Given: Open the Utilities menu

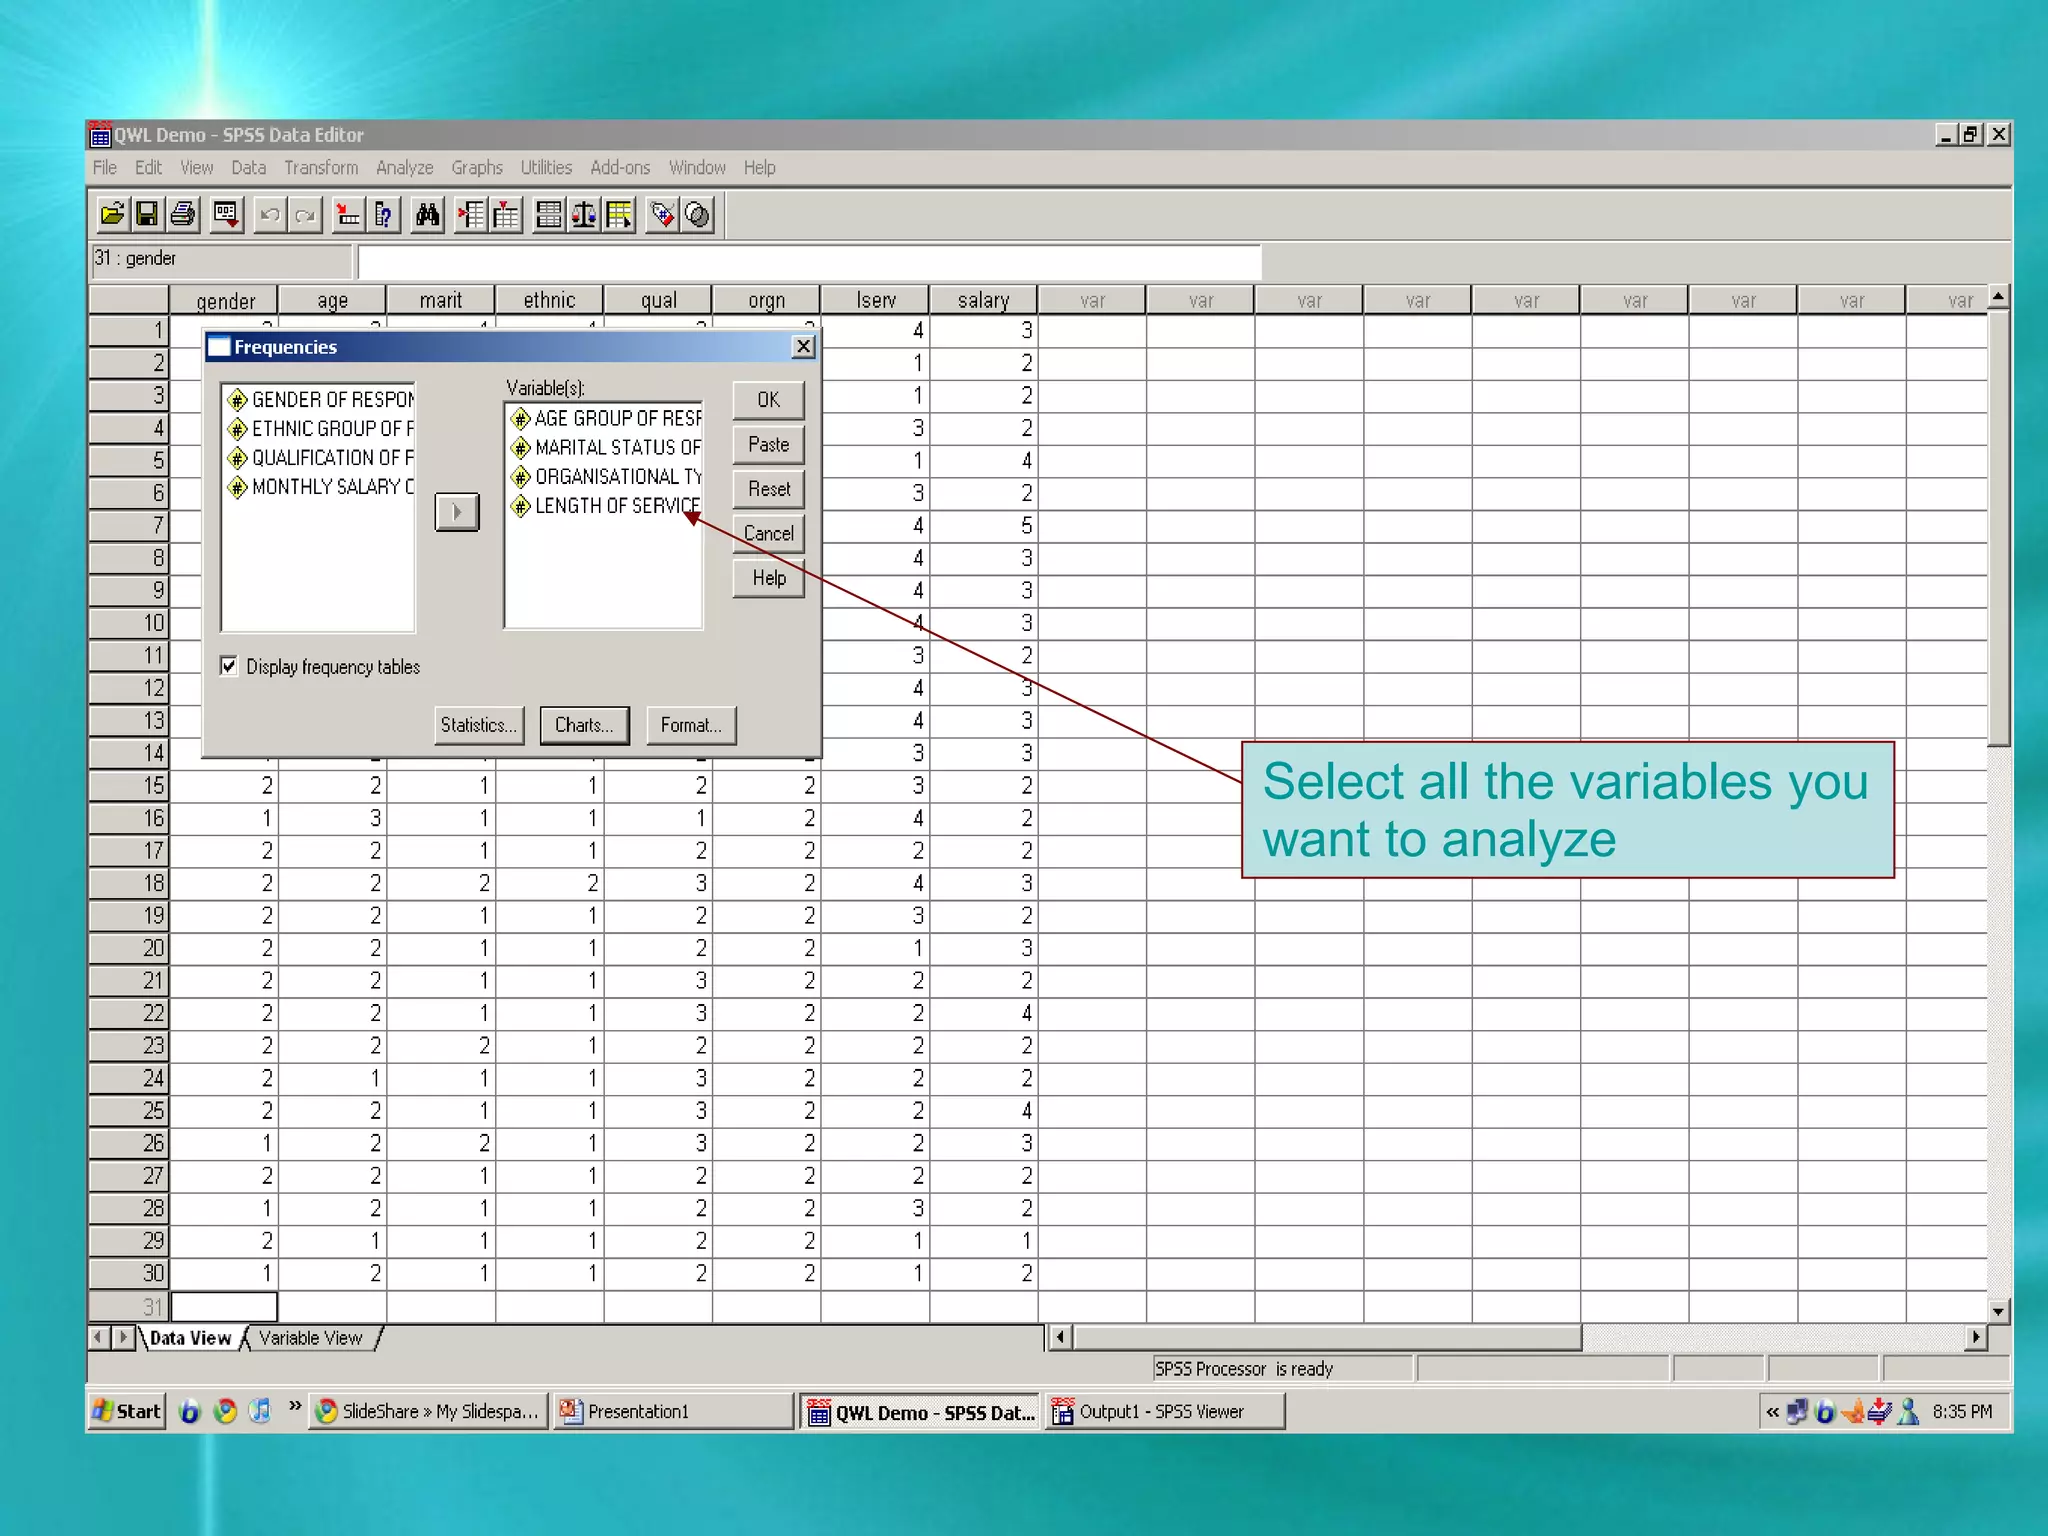Looking at the screenshot, I should pos(546,167).
